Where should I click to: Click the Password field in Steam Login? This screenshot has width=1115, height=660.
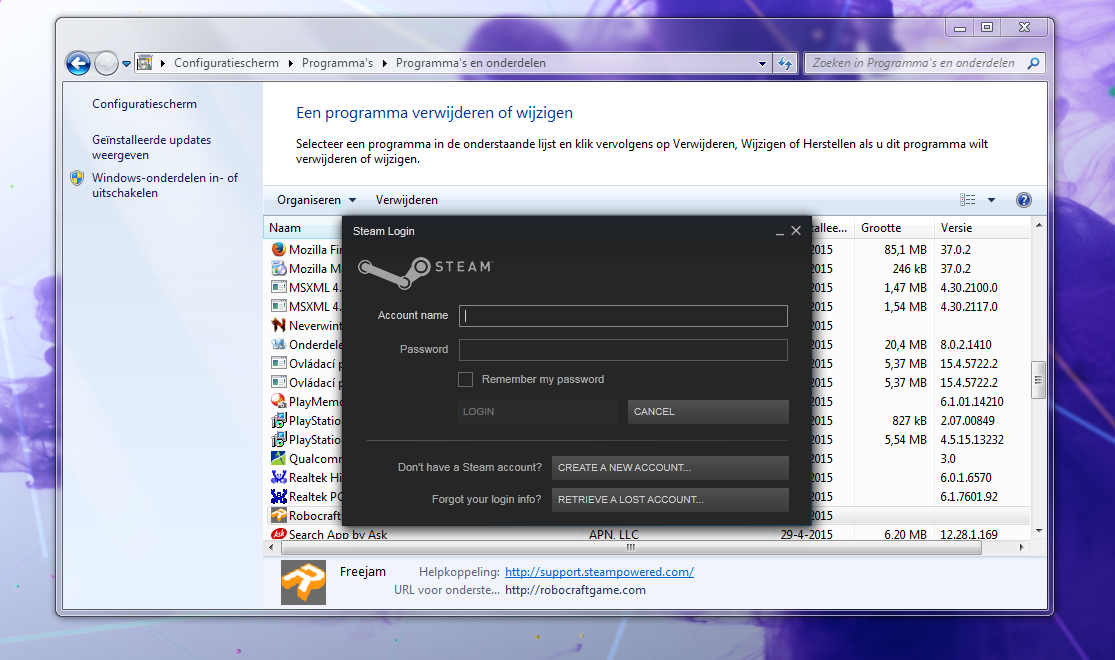pos(624,350)
